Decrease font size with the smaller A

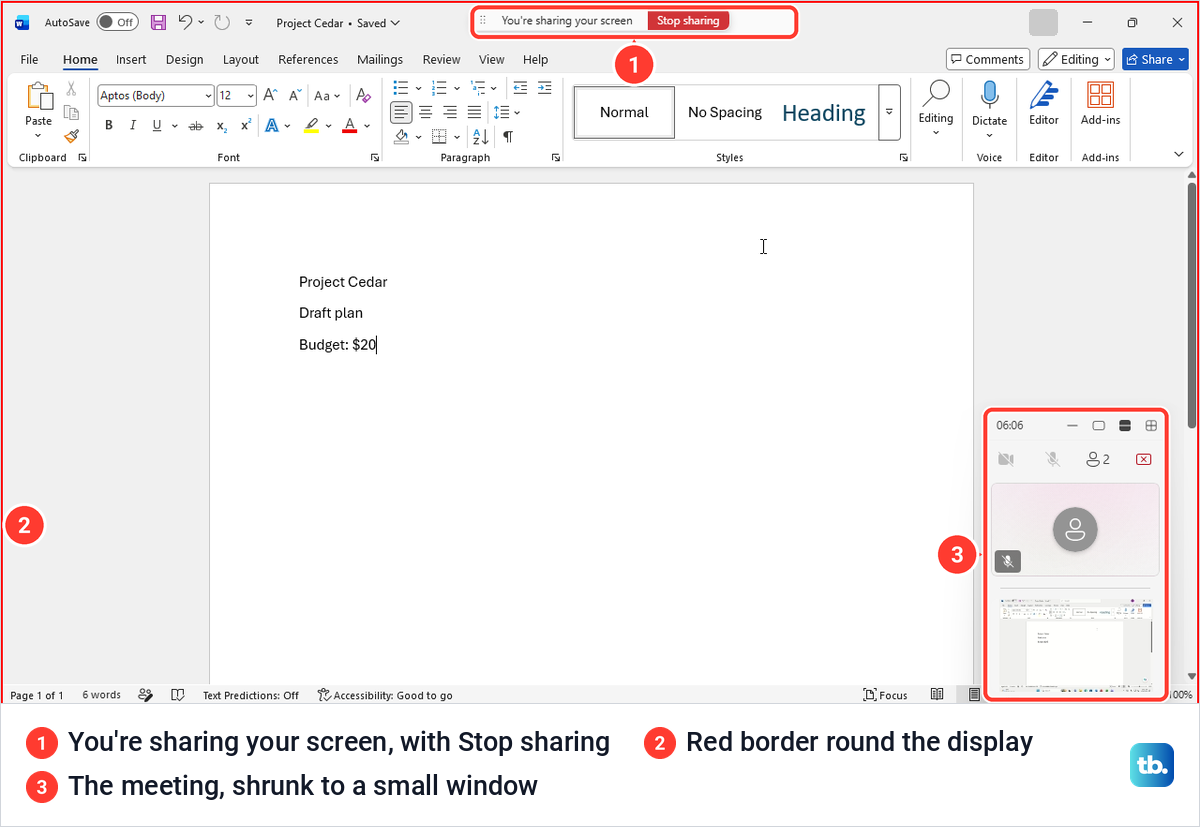295,96
